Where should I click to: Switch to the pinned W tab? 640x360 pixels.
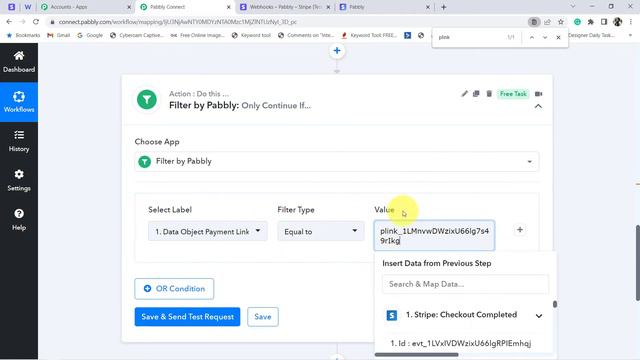coord(28,7)
